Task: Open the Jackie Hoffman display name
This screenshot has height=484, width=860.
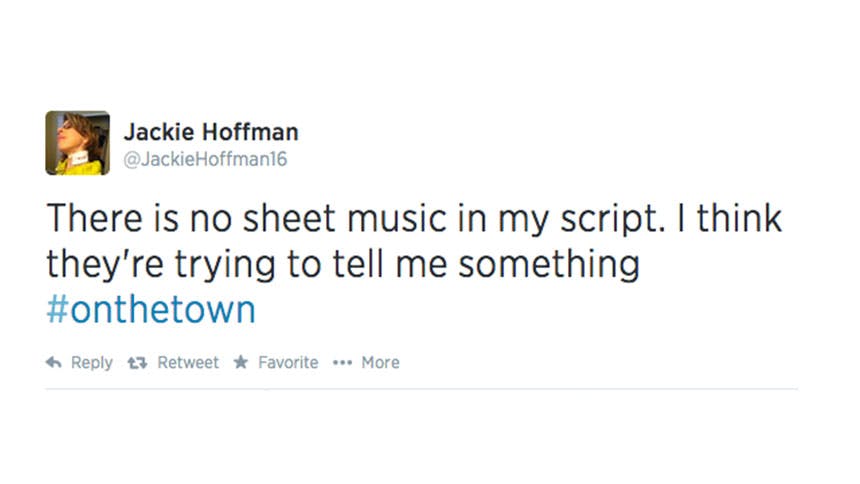Action: point(210,132)
